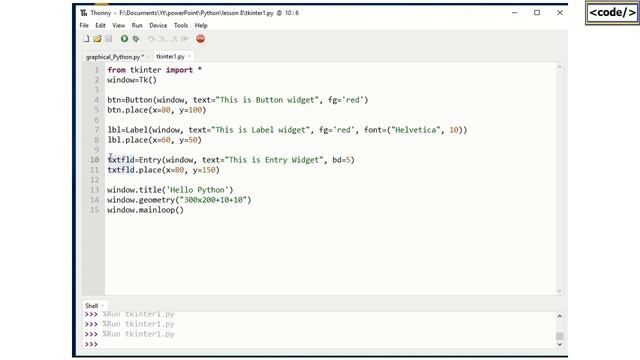
Task: Minimize the Thonny window
Action: click(x=514, y=13)
